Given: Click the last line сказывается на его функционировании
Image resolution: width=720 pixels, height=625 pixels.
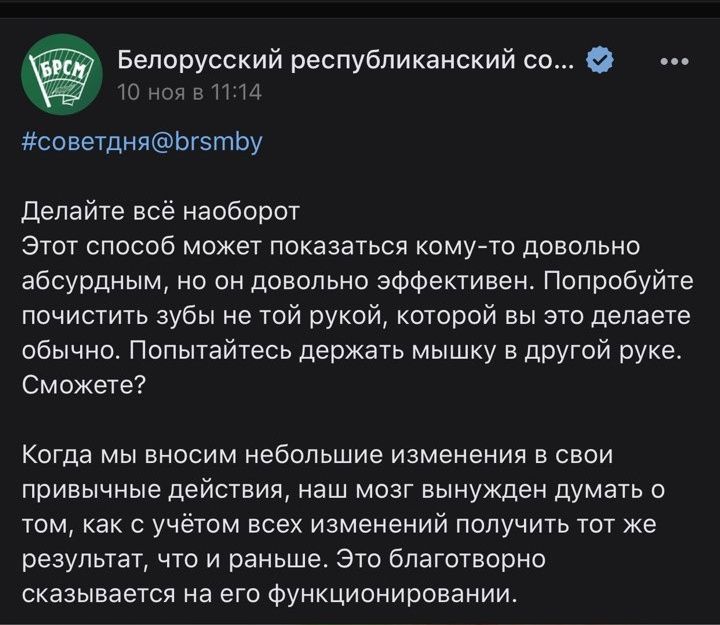Looking at the screenshot, I should [269, 595].
